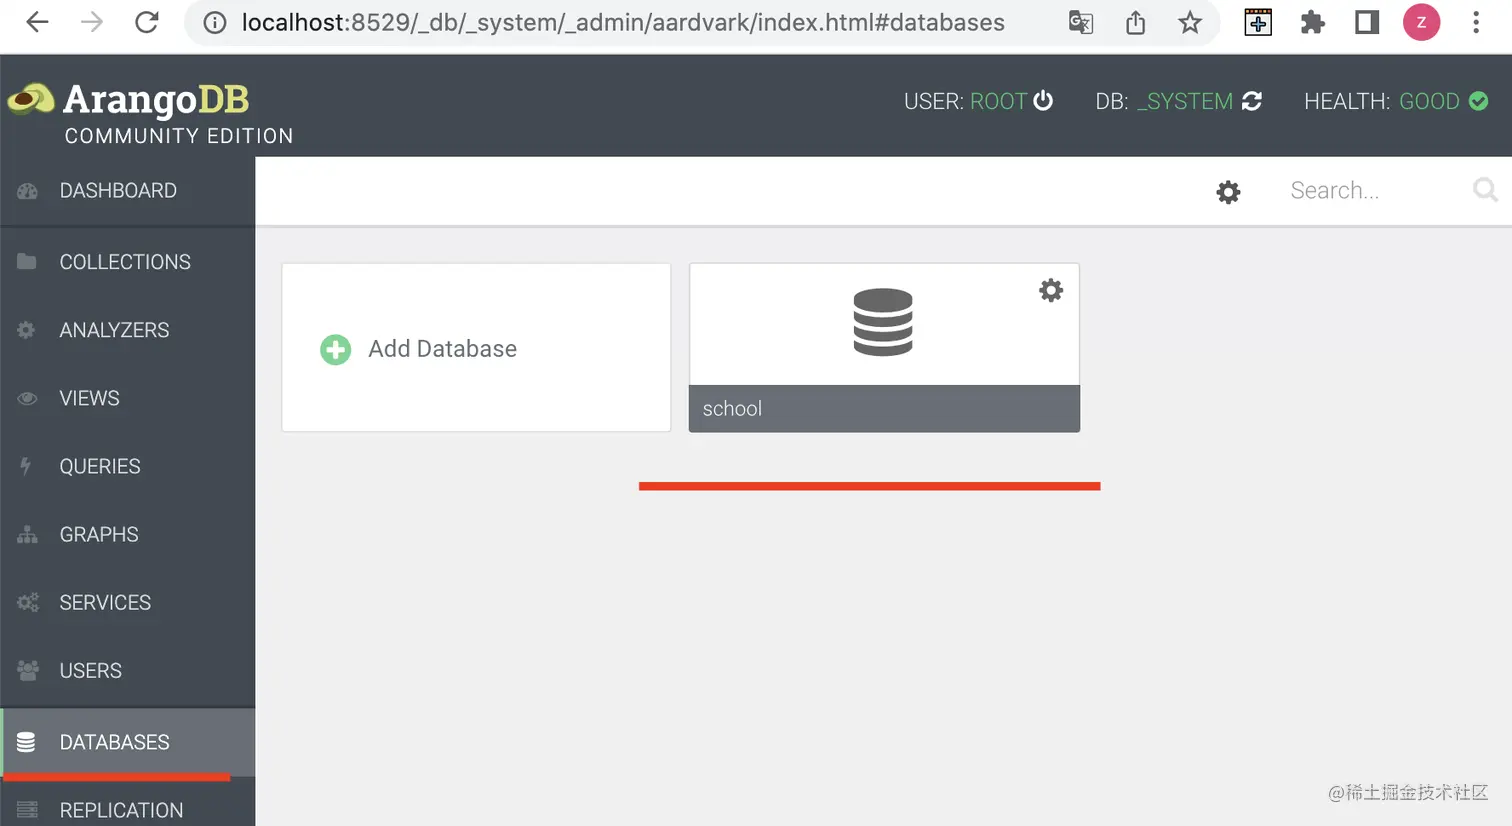Click the Collections folder icon in the sidebar
This screenshot has height=826, width=1512.
point(27,261)
